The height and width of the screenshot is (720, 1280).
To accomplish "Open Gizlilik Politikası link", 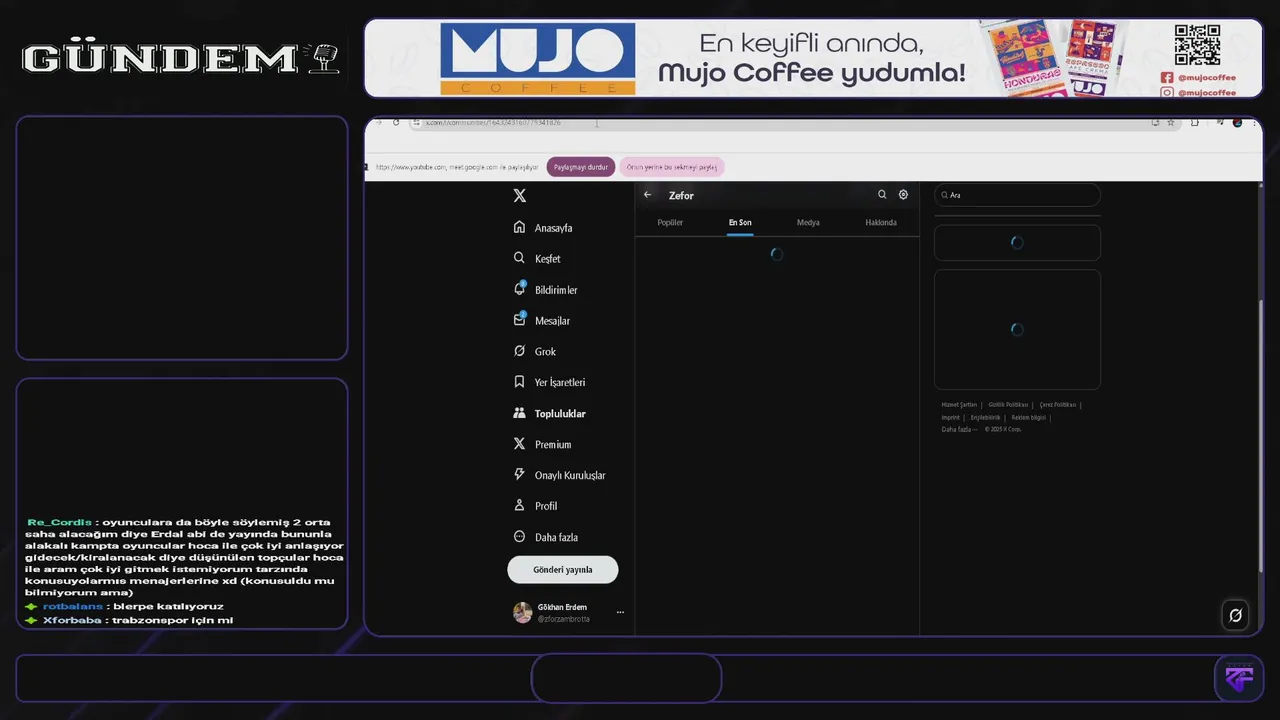I will coord(1008,405).
